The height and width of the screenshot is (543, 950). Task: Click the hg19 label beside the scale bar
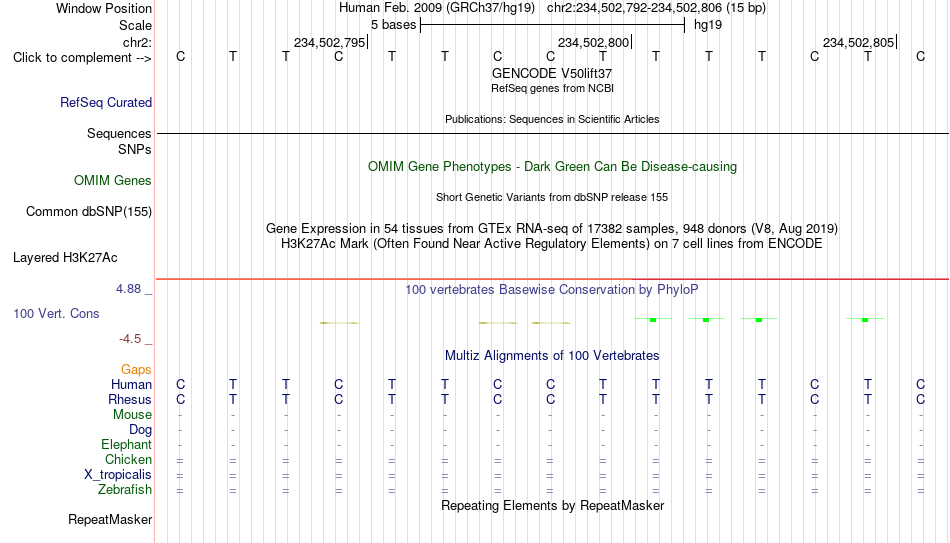pyautogui.click(x=708, y=25)
